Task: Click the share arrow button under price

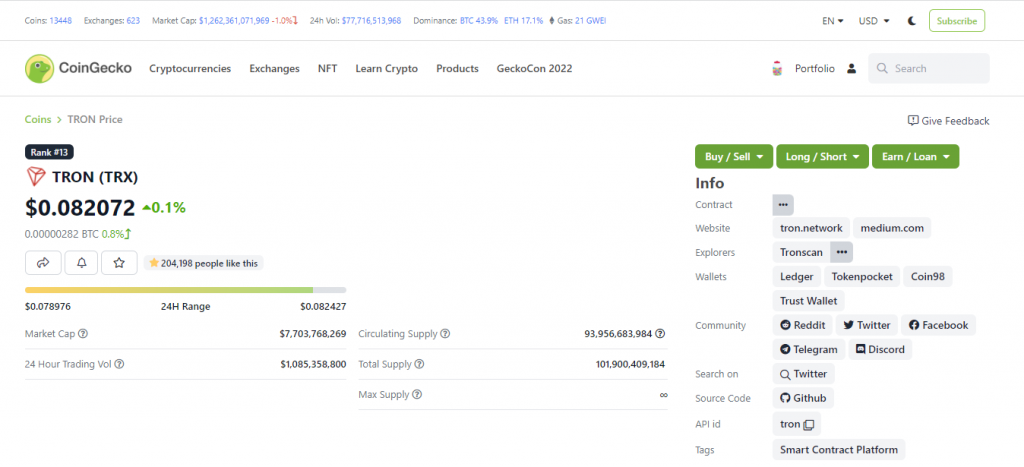Action: (x=43, y=263)
